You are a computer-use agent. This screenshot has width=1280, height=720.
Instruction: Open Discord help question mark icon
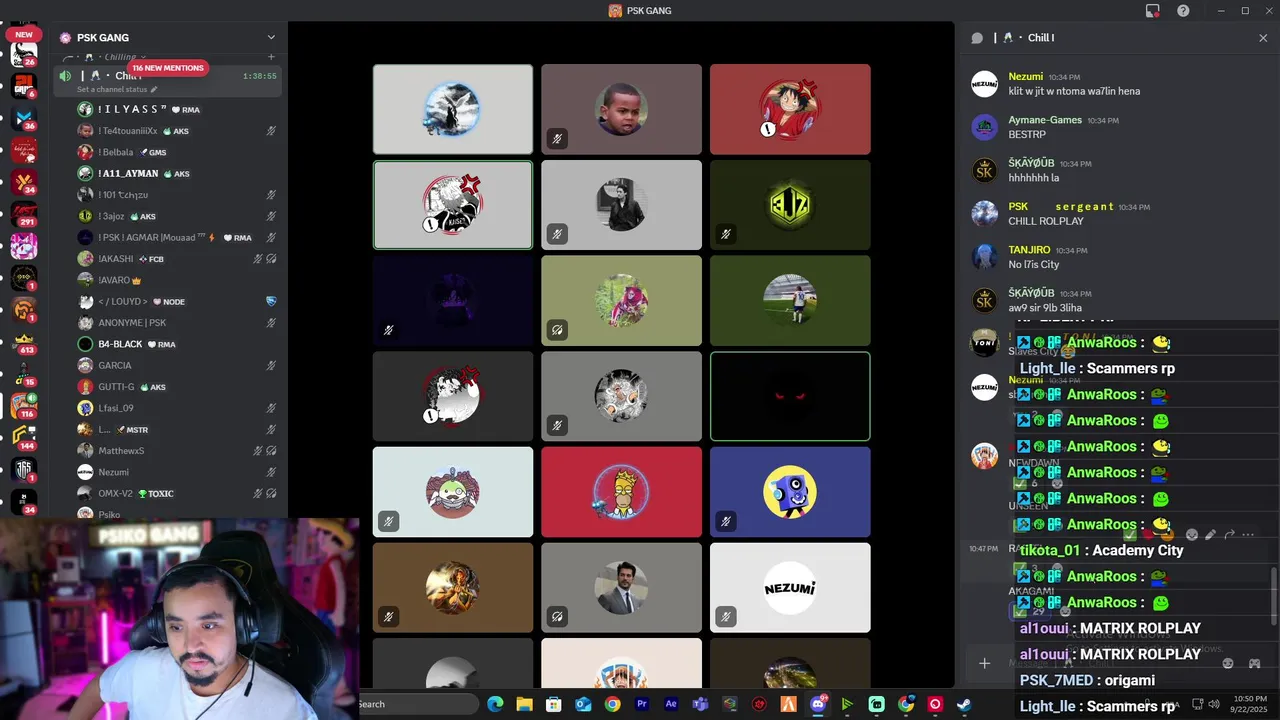tap(1183, 11)
